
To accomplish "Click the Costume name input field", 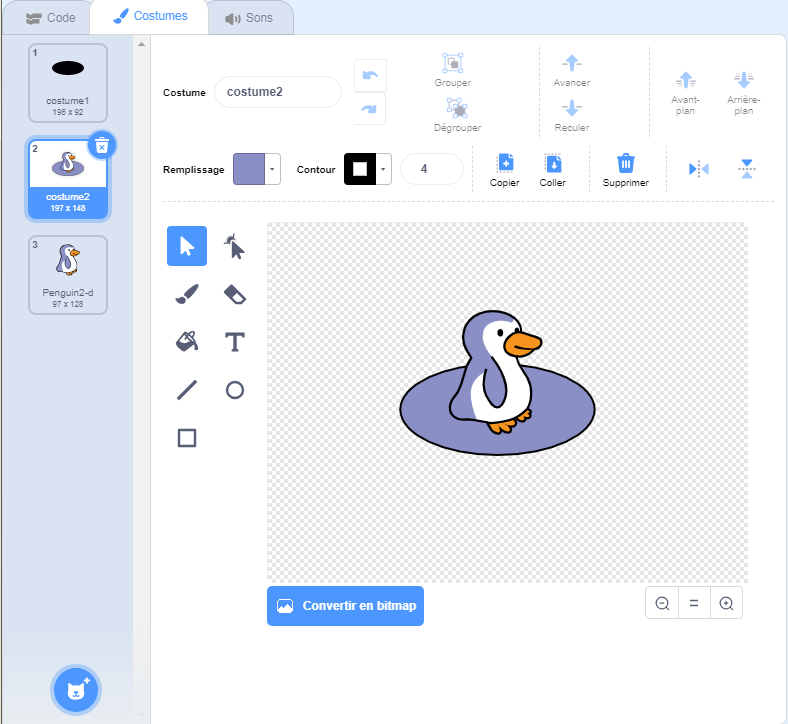I will click(x=278, y=92).
